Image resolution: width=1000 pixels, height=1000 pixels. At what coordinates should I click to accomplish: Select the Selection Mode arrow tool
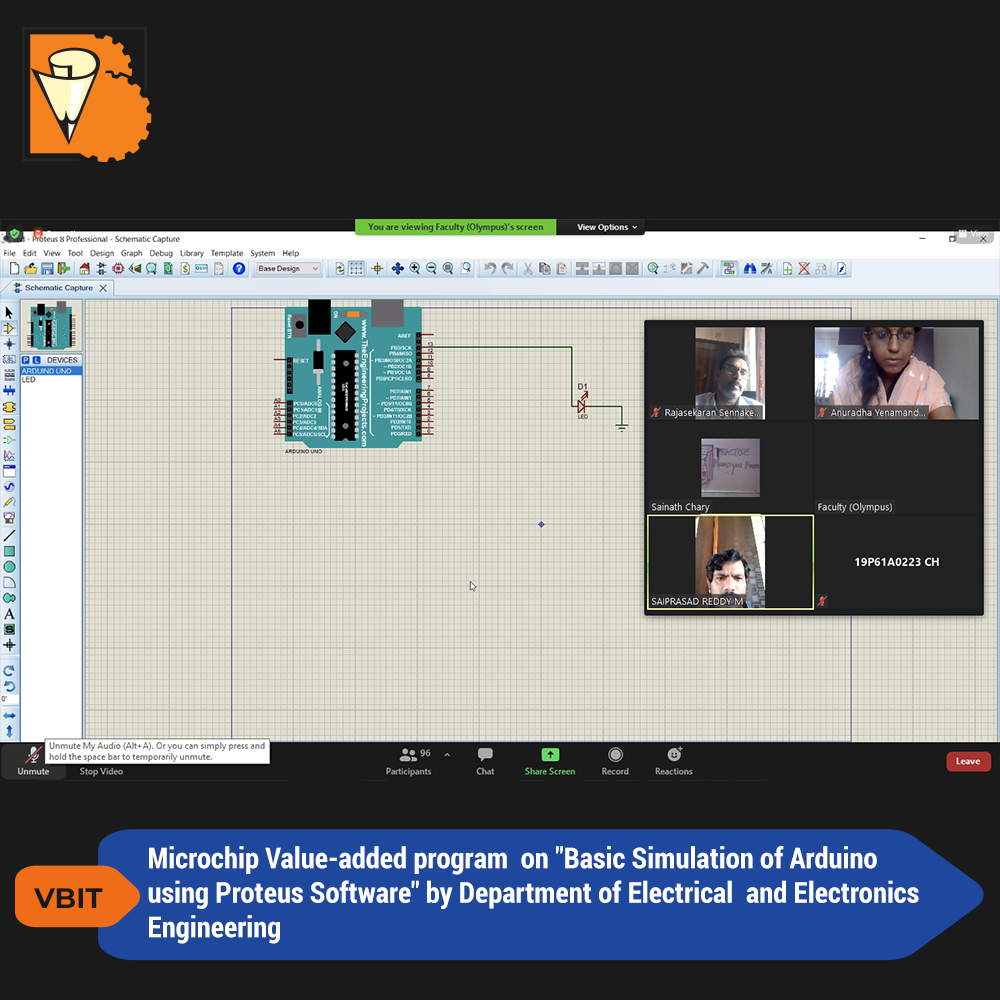tap(9, 312)
